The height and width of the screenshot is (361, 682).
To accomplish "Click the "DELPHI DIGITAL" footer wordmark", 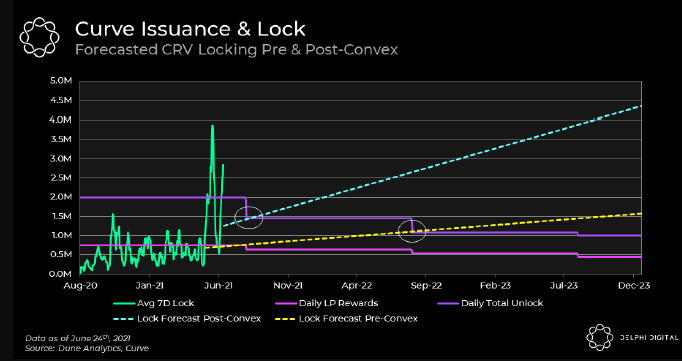I will coord(649,338).
